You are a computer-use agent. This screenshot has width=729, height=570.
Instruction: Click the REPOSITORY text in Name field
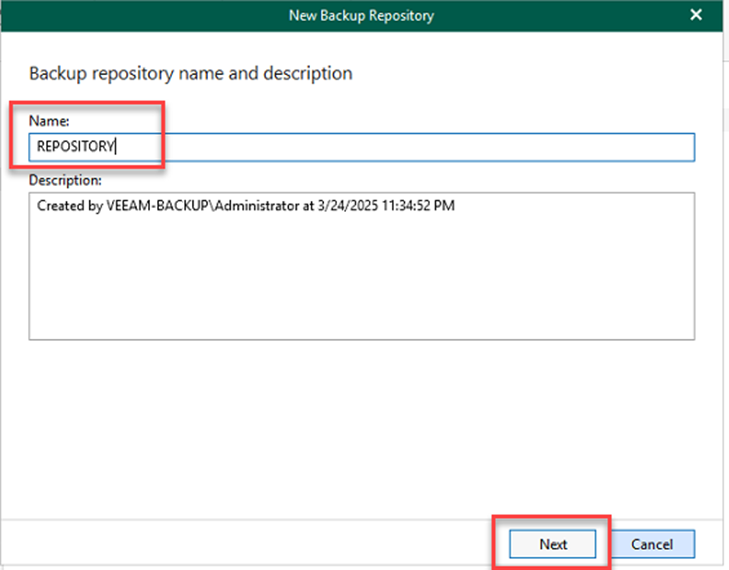75,147
